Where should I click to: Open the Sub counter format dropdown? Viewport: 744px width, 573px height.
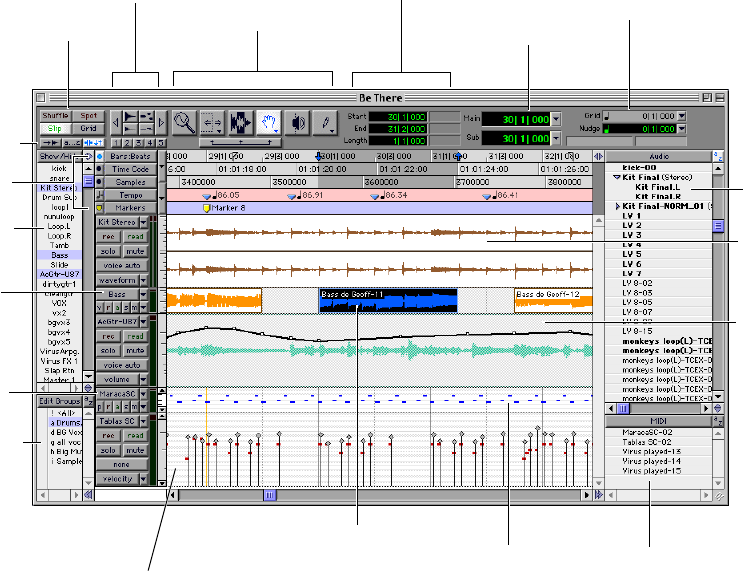(556, 139)
